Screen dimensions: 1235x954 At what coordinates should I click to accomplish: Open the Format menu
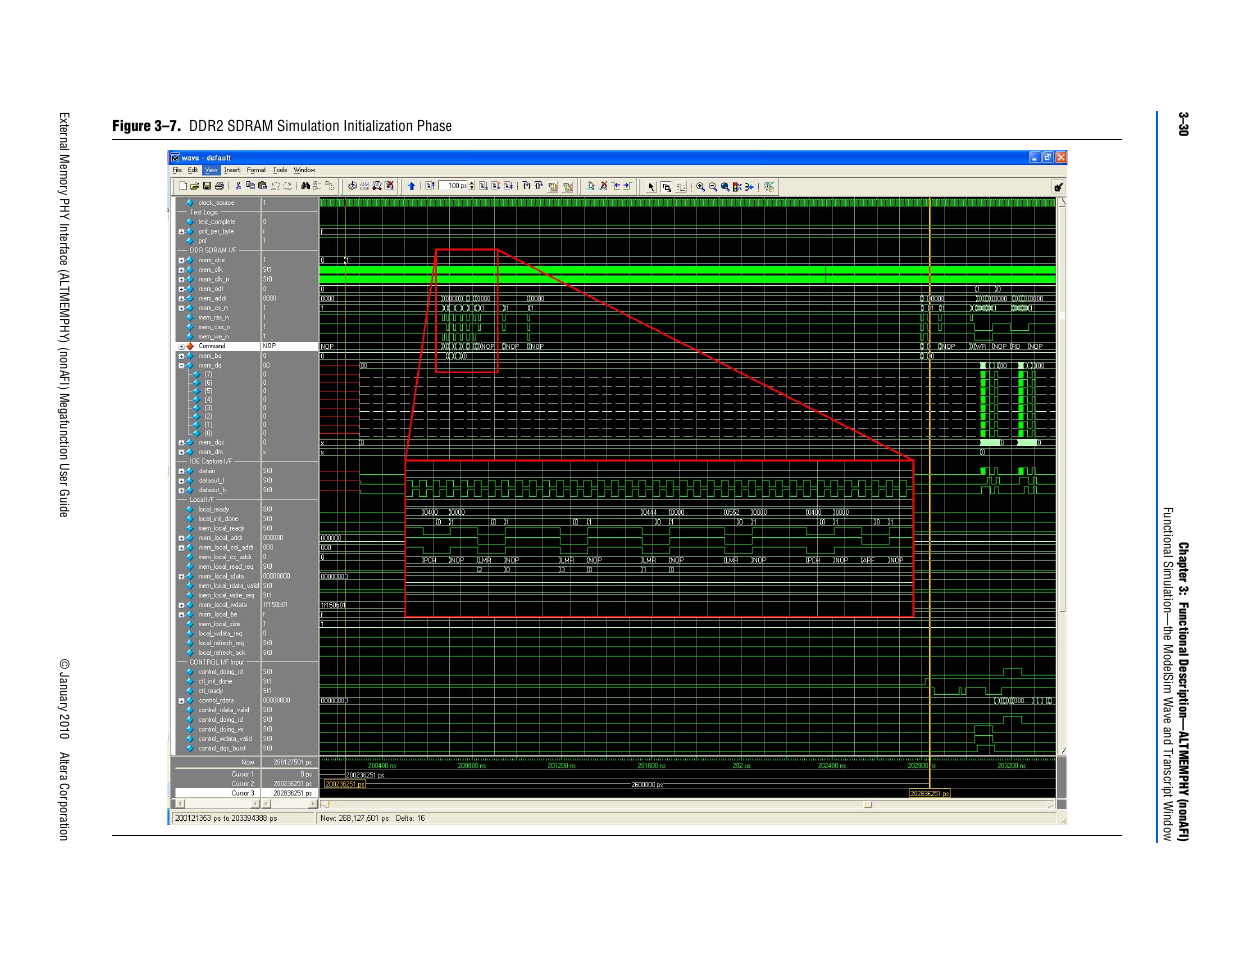pos(256,170)
